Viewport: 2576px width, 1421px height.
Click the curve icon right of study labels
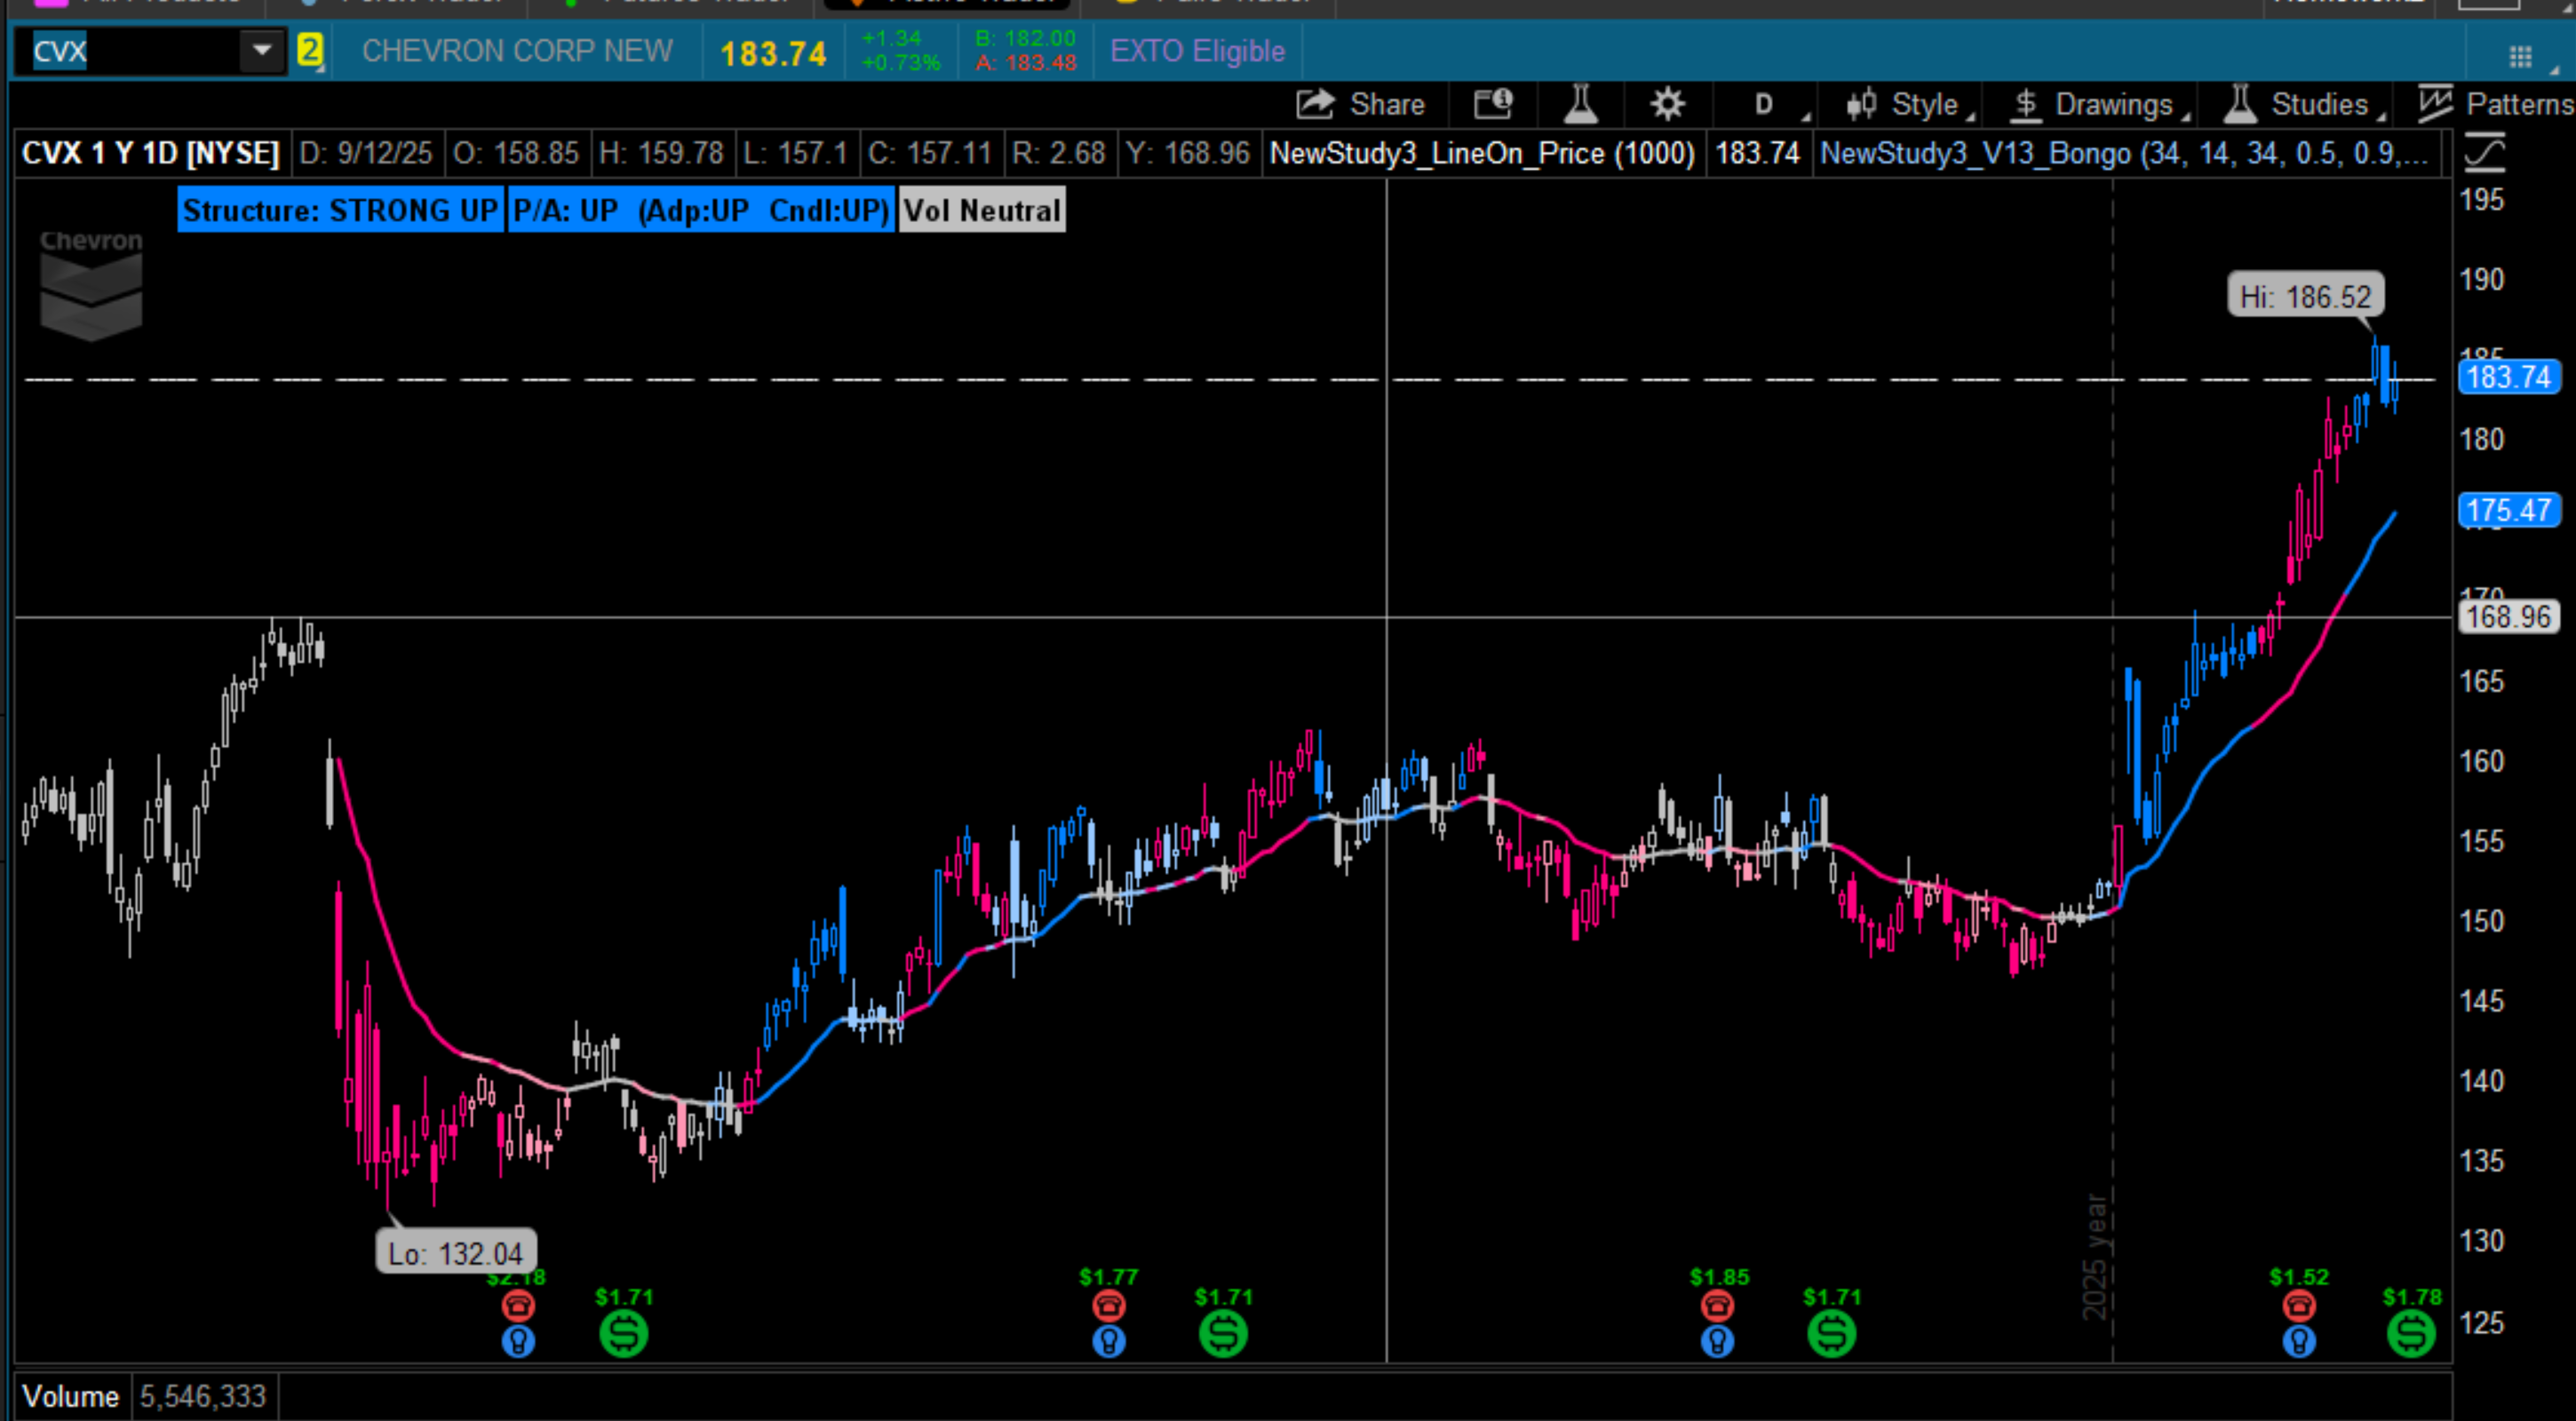2485,152
